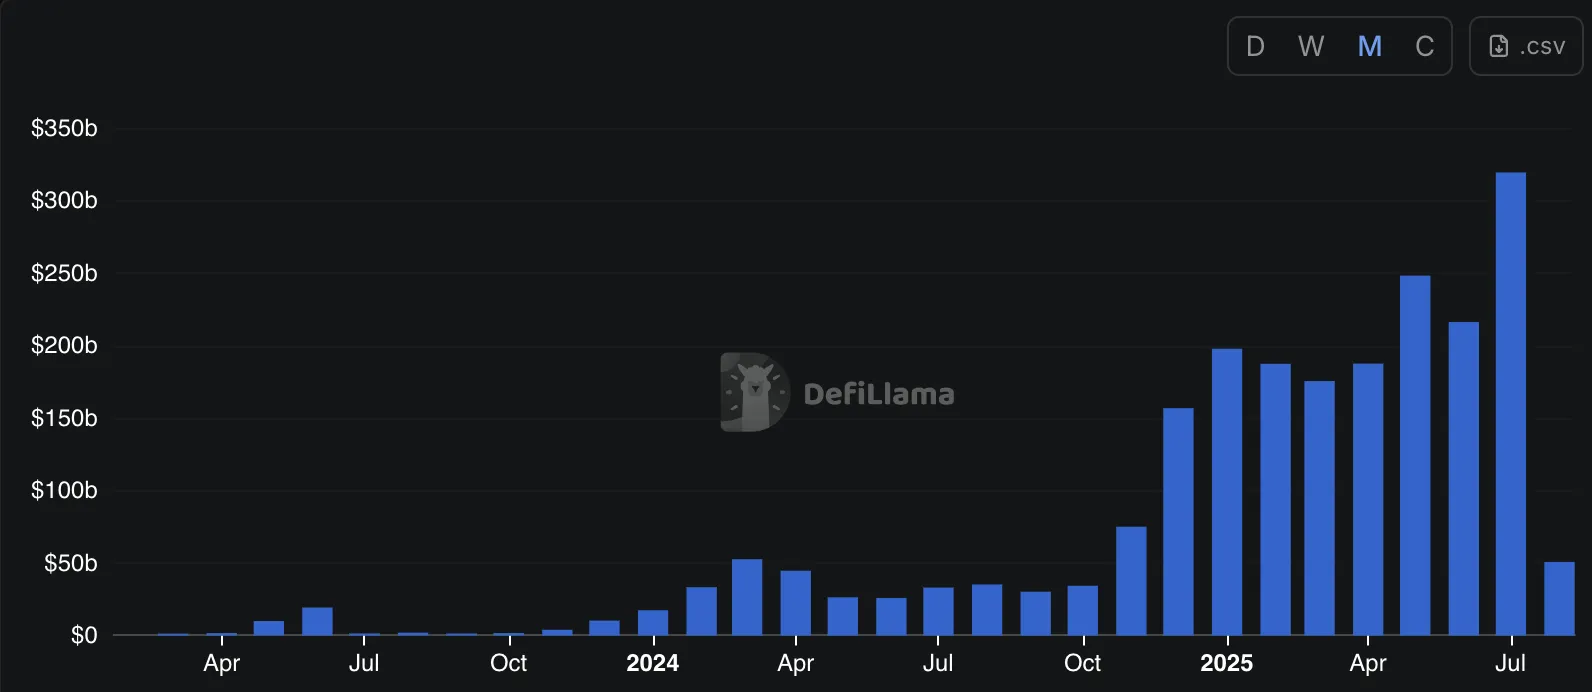The width and height of the screenshot is (1592, 692).
Task: Click the DefiLlama llama logo watermark
Action: (x=754, y=392)
